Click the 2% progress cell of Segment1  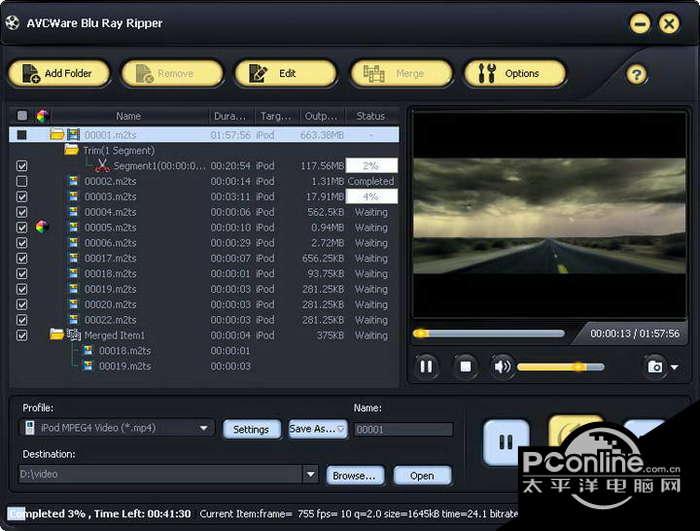point(371,166)
